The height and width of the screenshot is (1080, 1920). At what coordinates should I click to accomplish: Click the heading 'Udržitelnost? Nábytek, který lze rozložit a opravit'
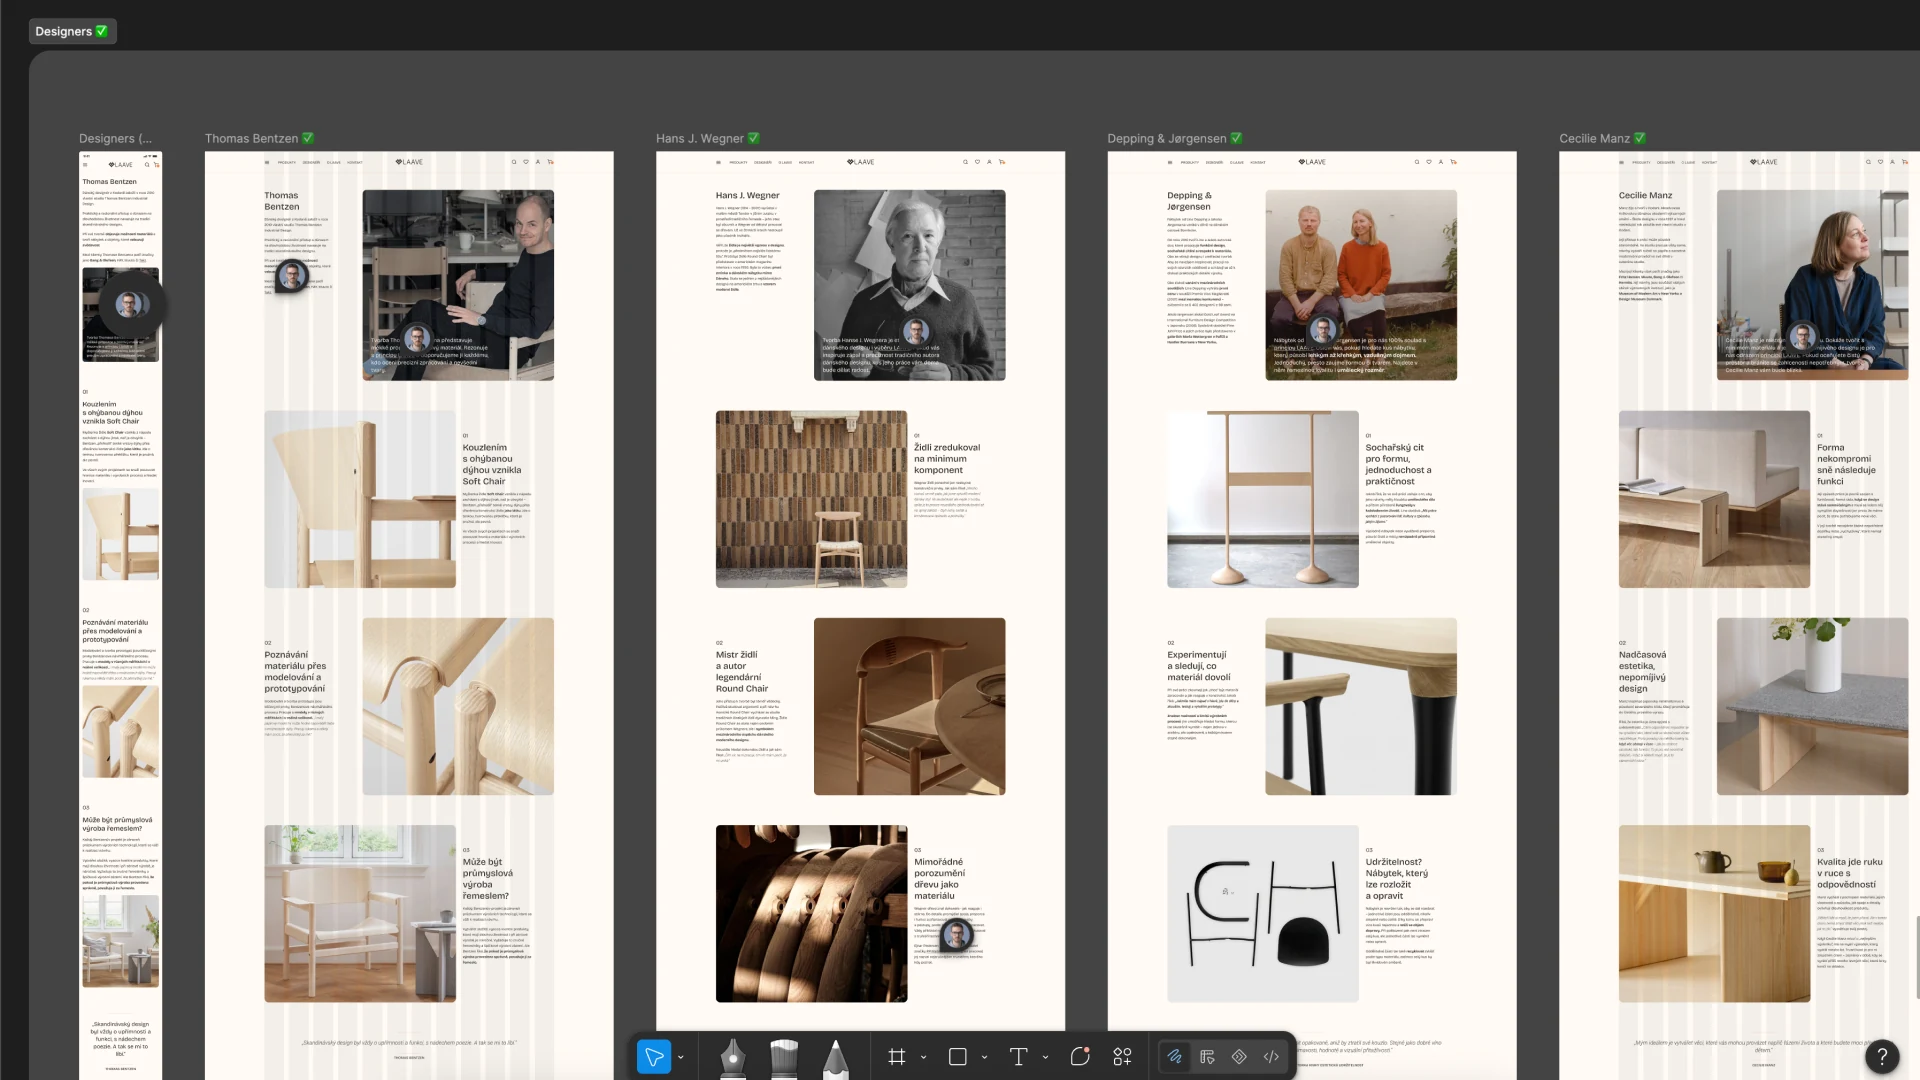tap(1397, 879)
